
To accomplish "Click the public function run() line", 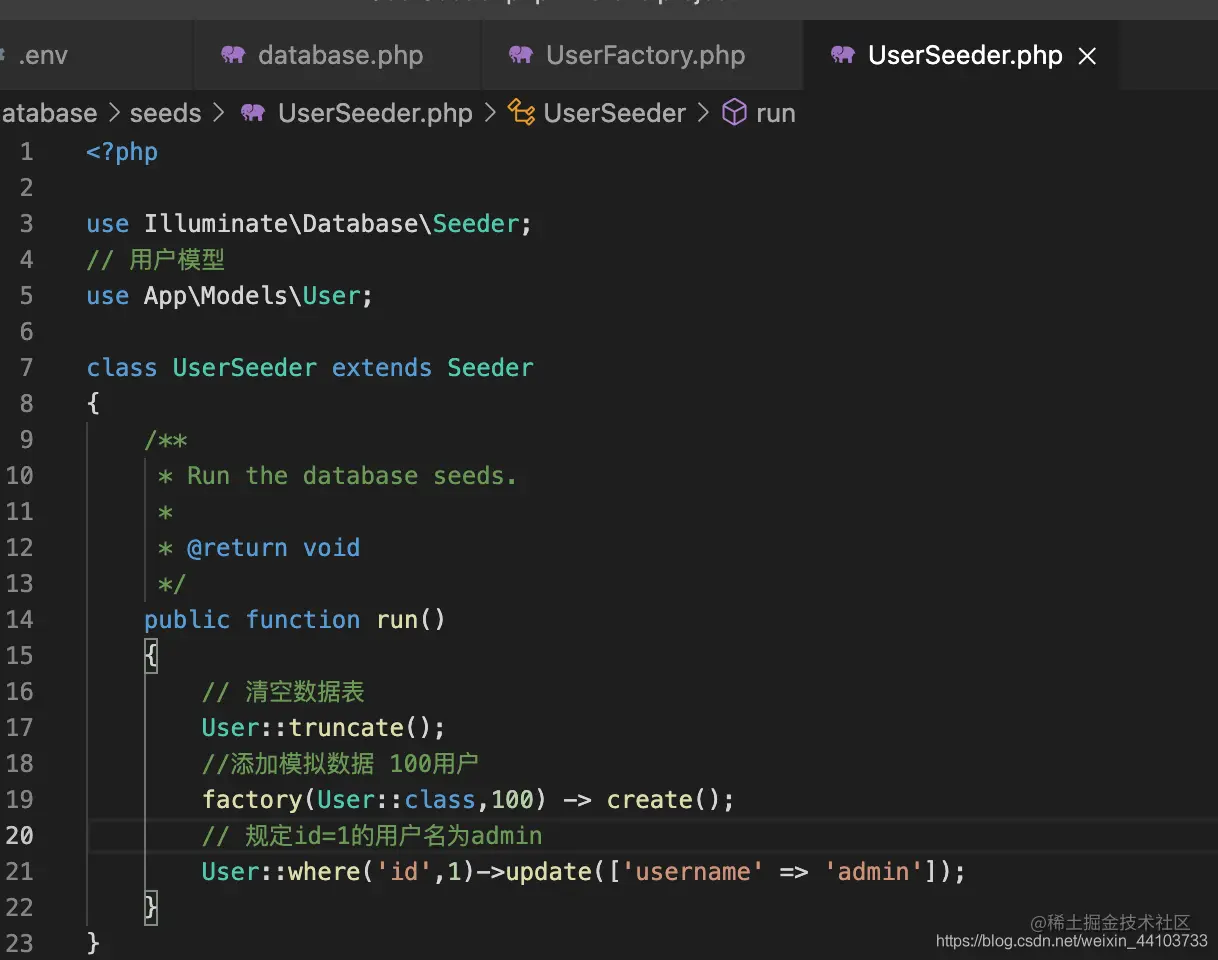I will [295, 620].
